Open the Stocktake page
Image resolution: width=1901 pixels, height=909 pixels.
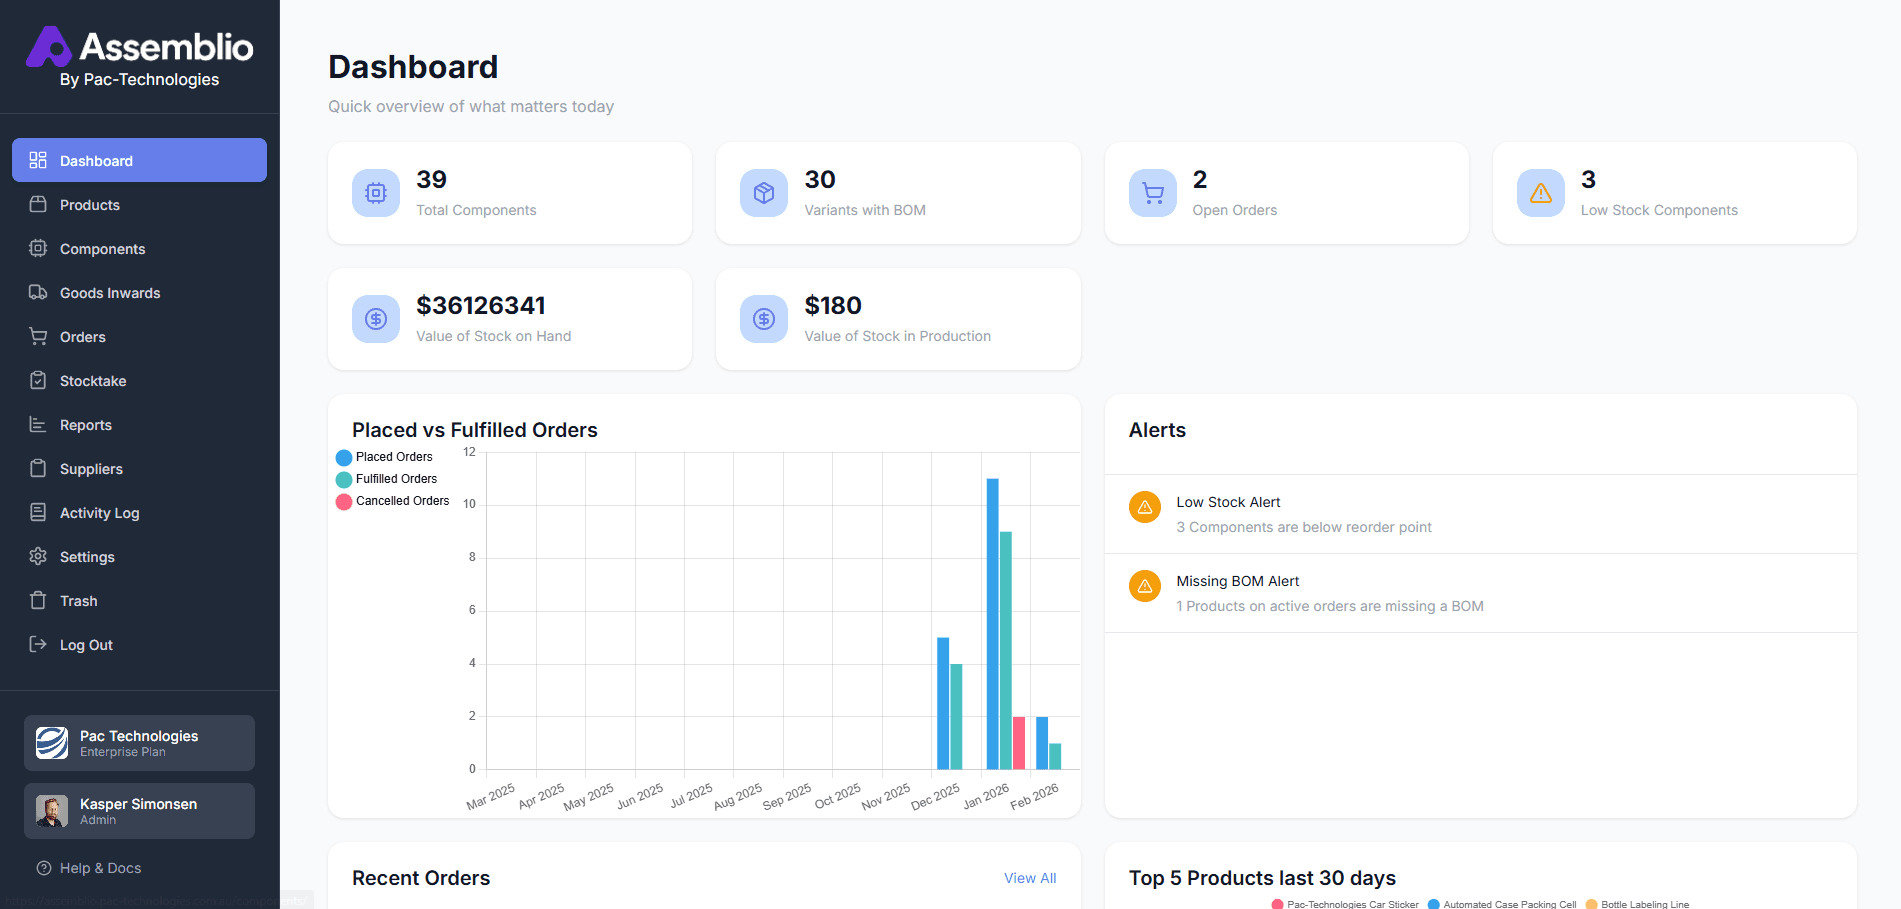pos(139,380)
